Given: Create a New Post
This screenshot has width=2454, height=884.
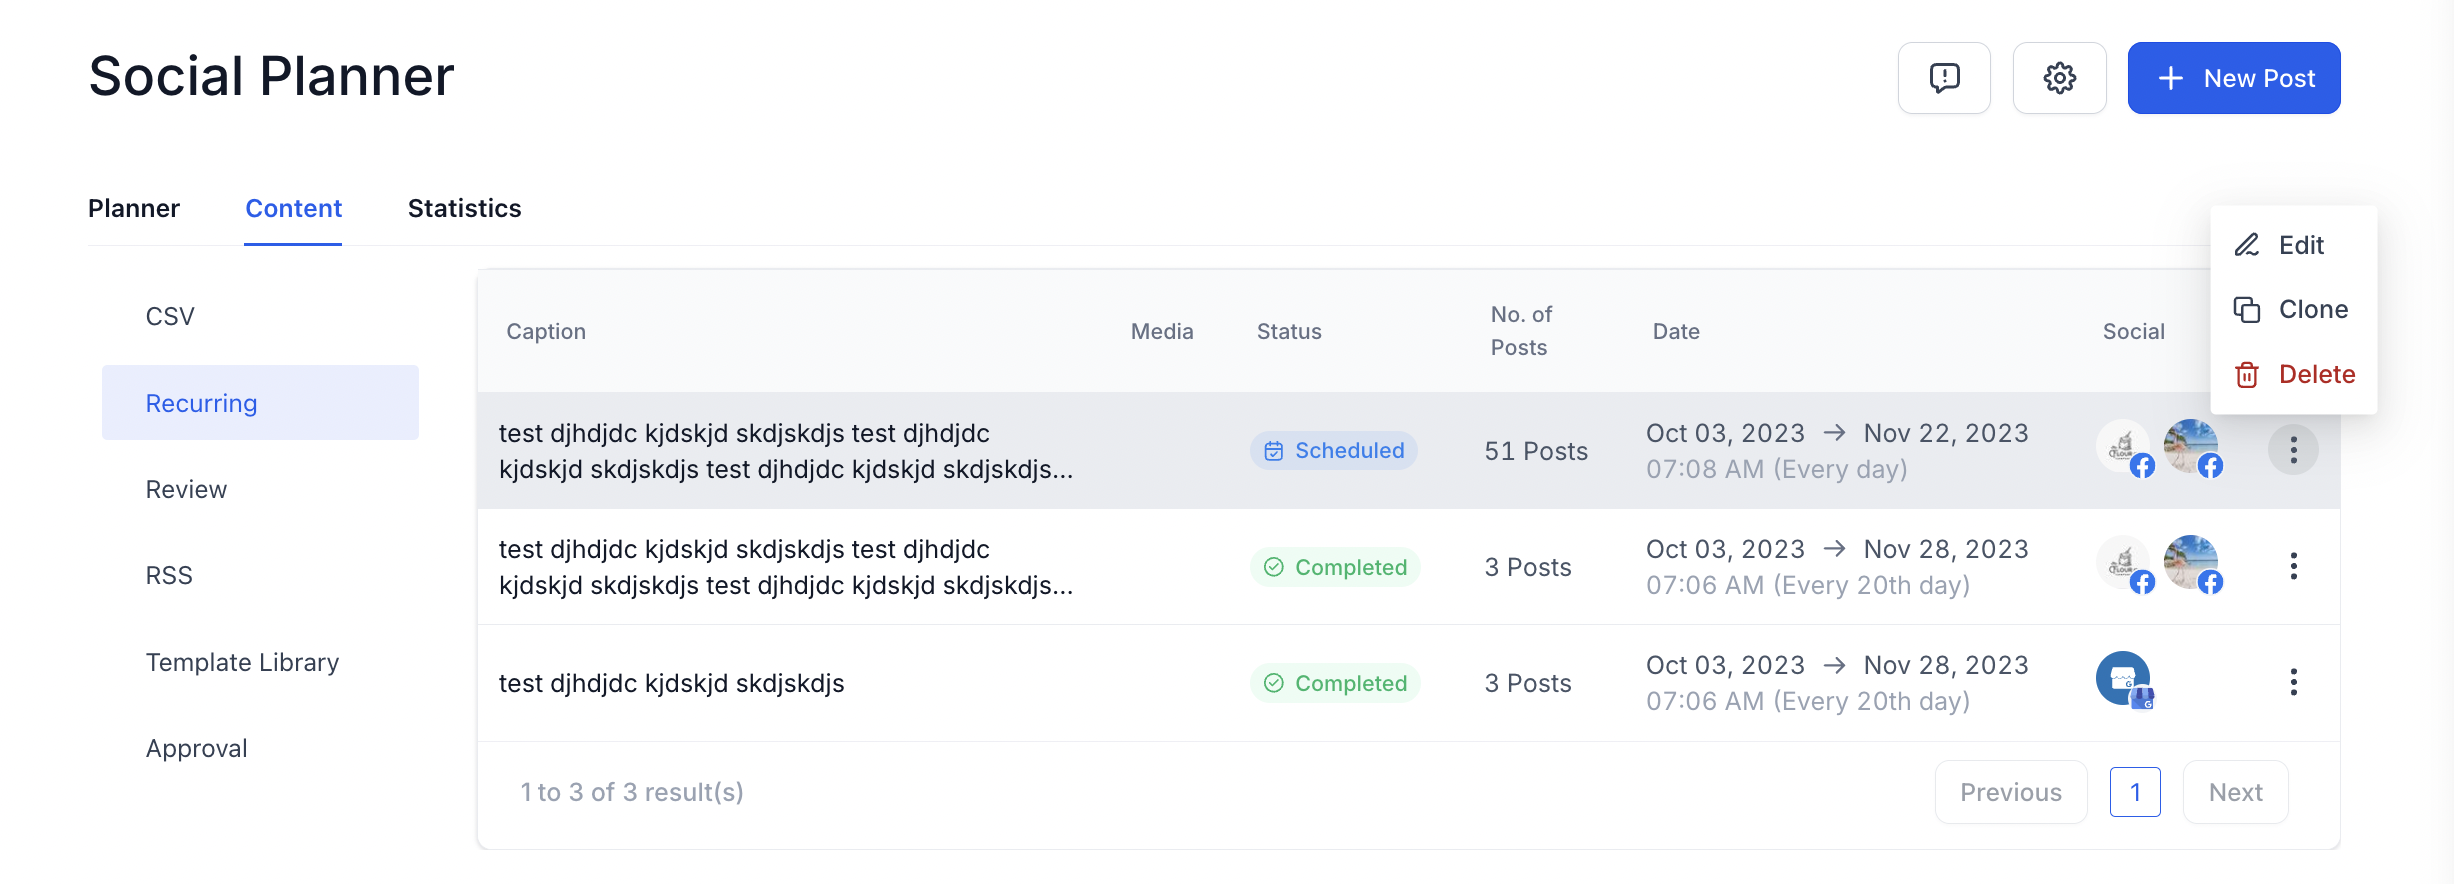Looking at the screenshot, I should [2234, 78].
